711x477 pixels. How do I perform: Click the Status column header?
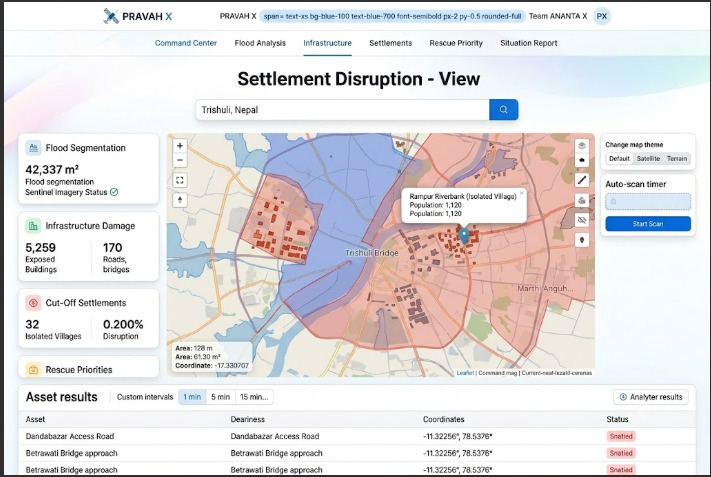(x=617, y=419)
